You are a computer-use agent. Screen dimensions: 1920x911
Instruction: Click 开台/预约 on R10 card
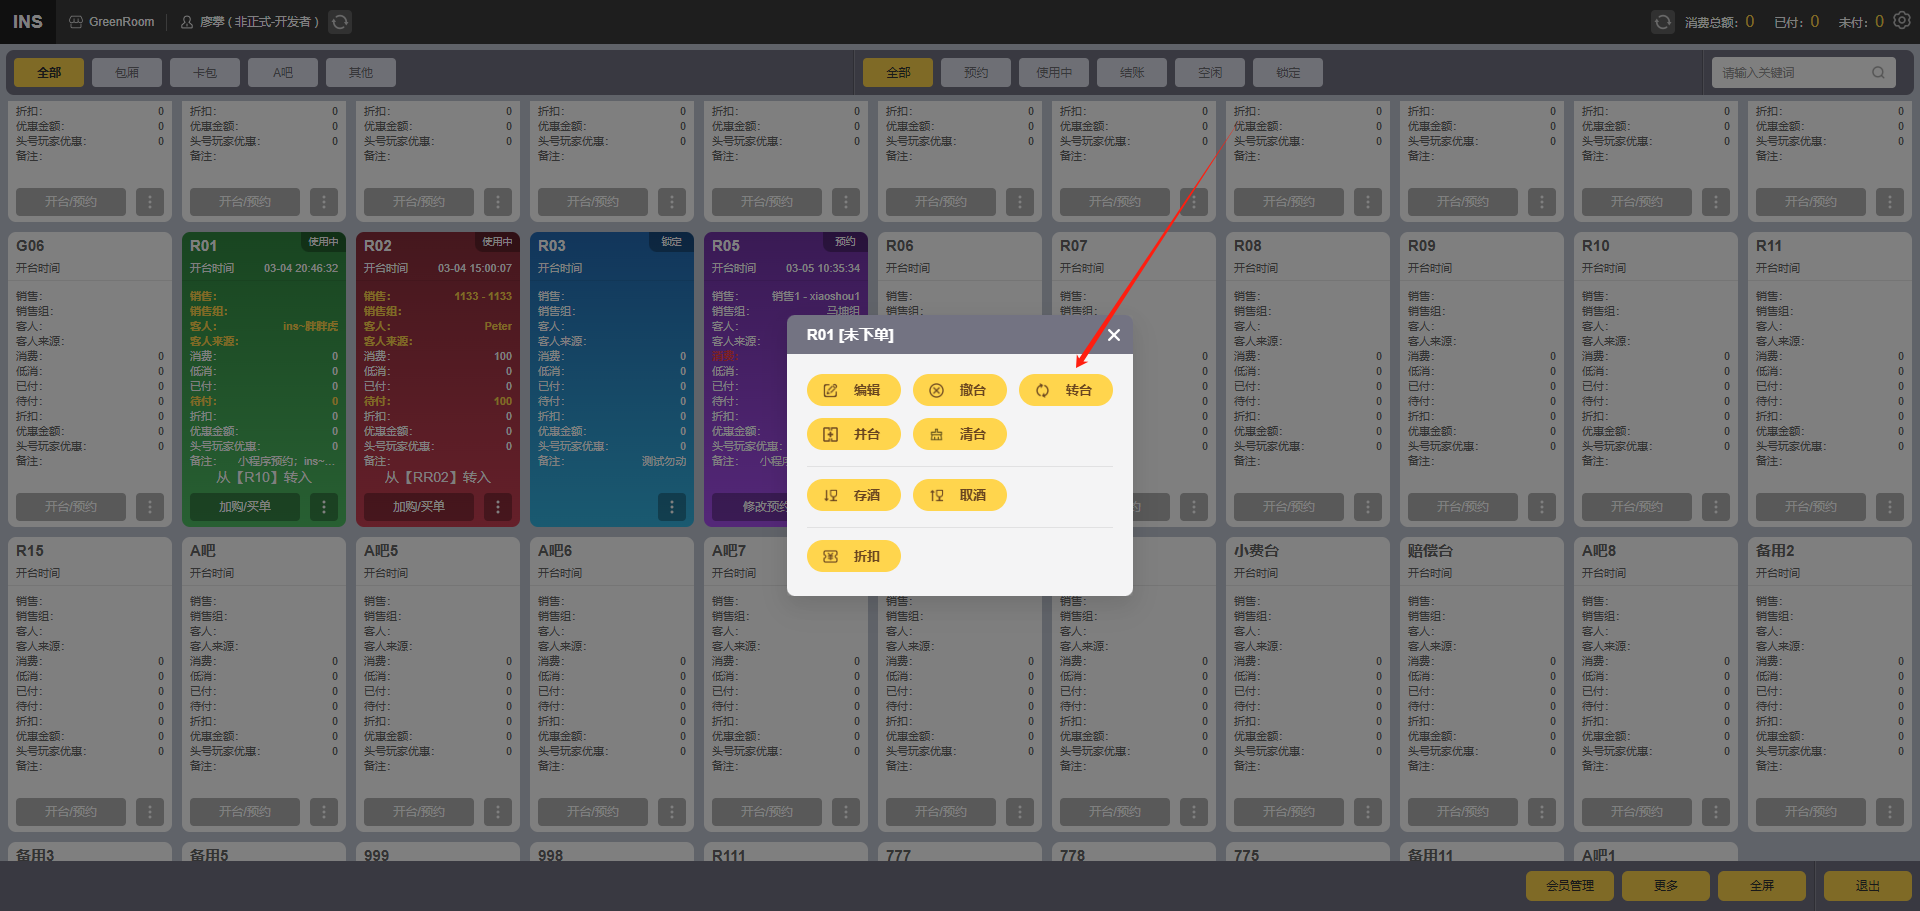(x=1637, y=507)
